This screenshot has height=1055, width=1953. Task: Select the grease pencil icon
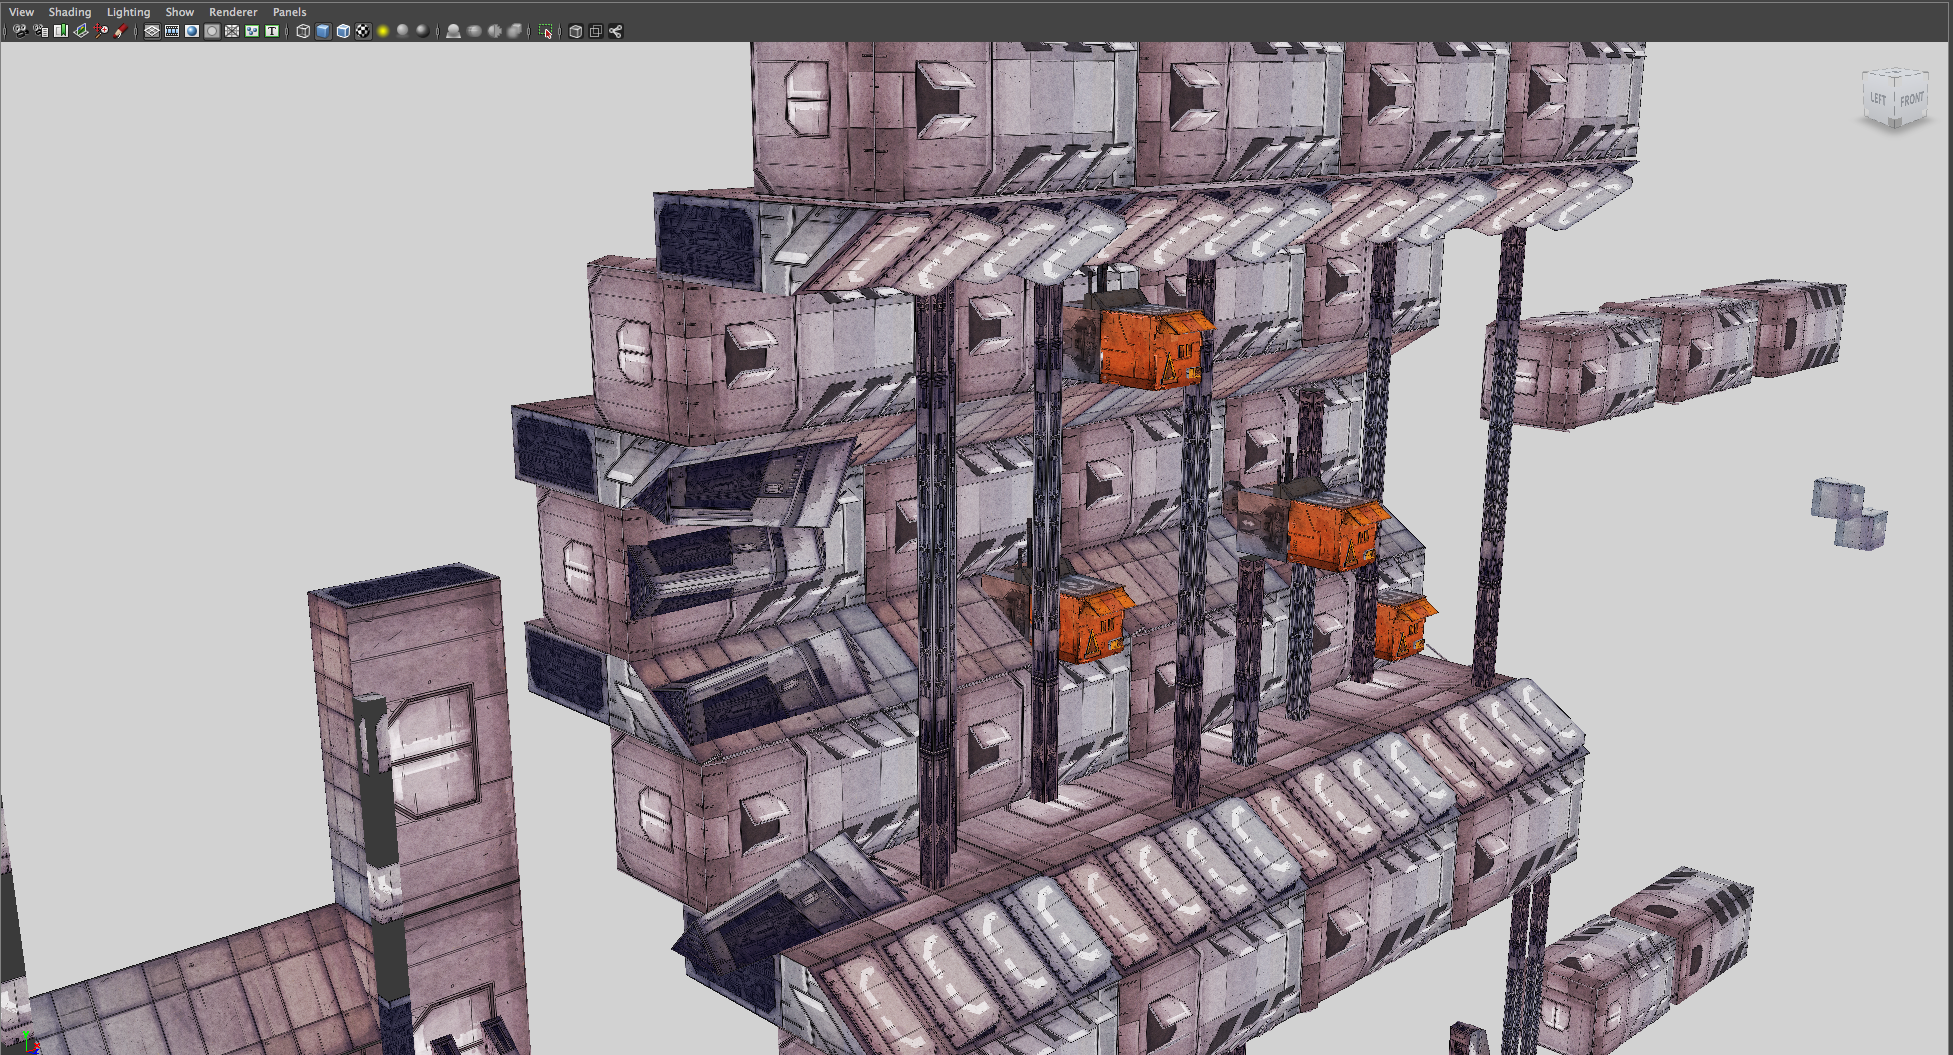[x=120, y=32]
